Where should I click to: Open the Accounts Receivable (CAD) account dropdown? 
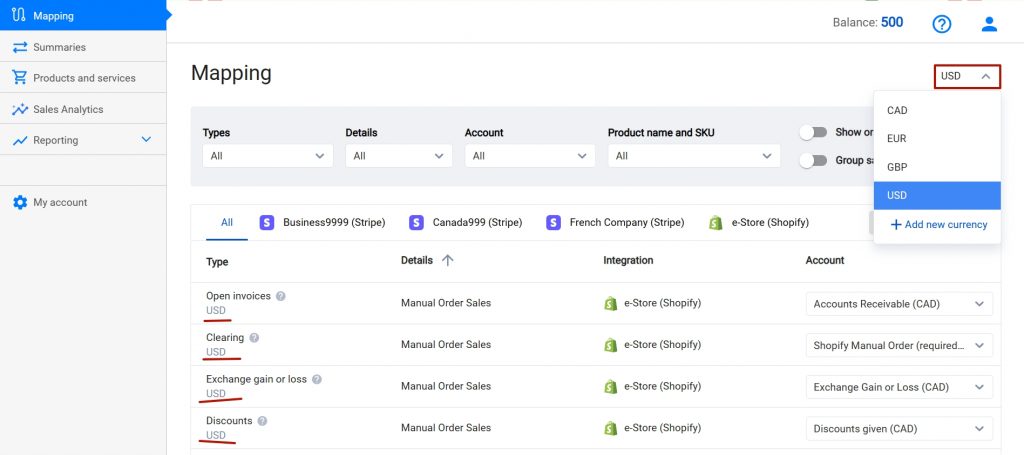[899, 304]
